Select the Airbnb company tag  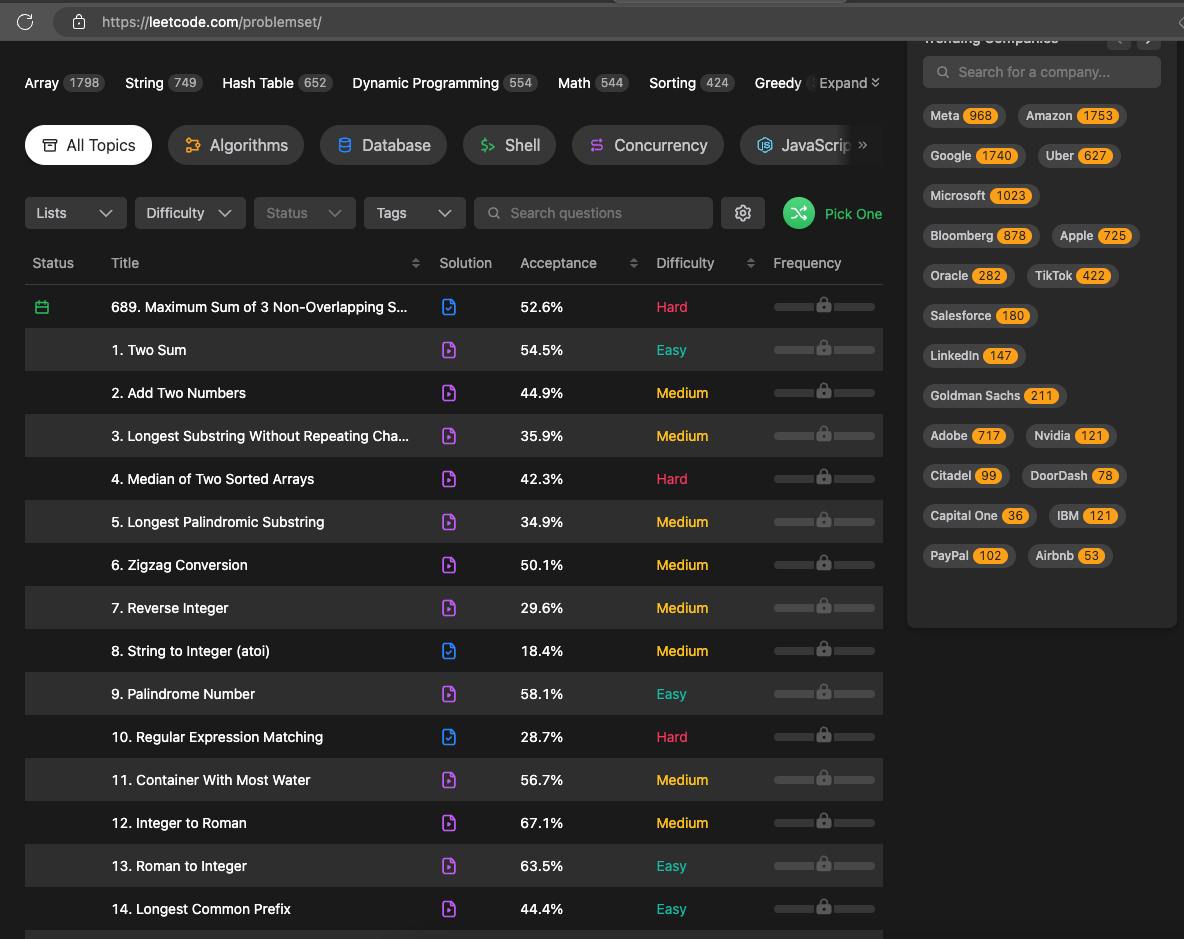coord(1069,556)
